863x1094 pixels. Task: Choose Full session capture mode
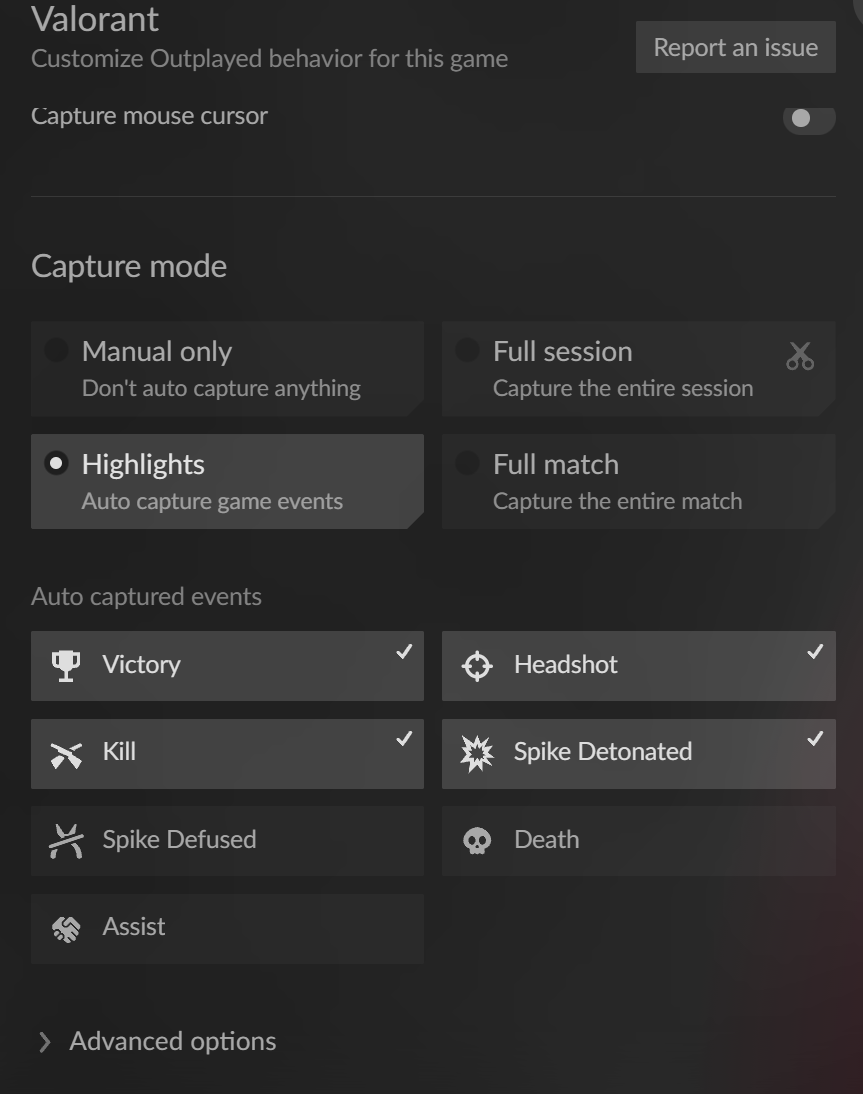click(467, 350)
